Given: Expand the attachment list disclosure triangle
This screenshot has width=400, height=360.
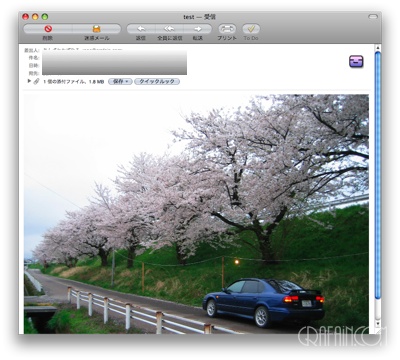Looking at the screenshot, I should click(29, 81).
